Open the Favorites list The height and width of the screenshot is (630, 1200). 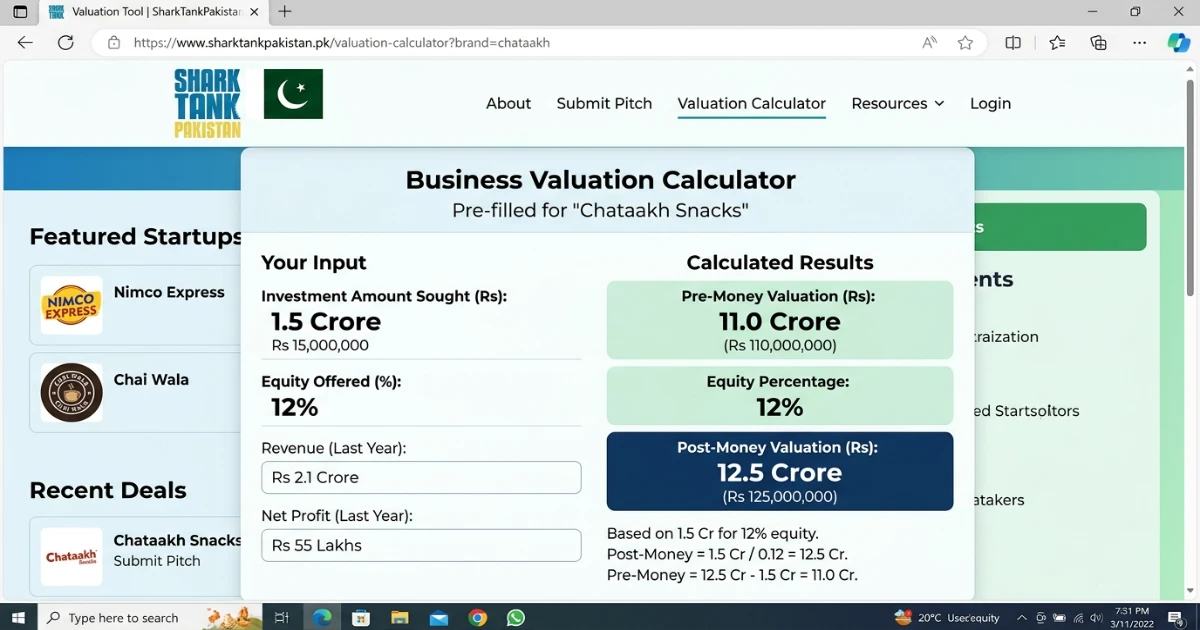(x=1057, y=43)
